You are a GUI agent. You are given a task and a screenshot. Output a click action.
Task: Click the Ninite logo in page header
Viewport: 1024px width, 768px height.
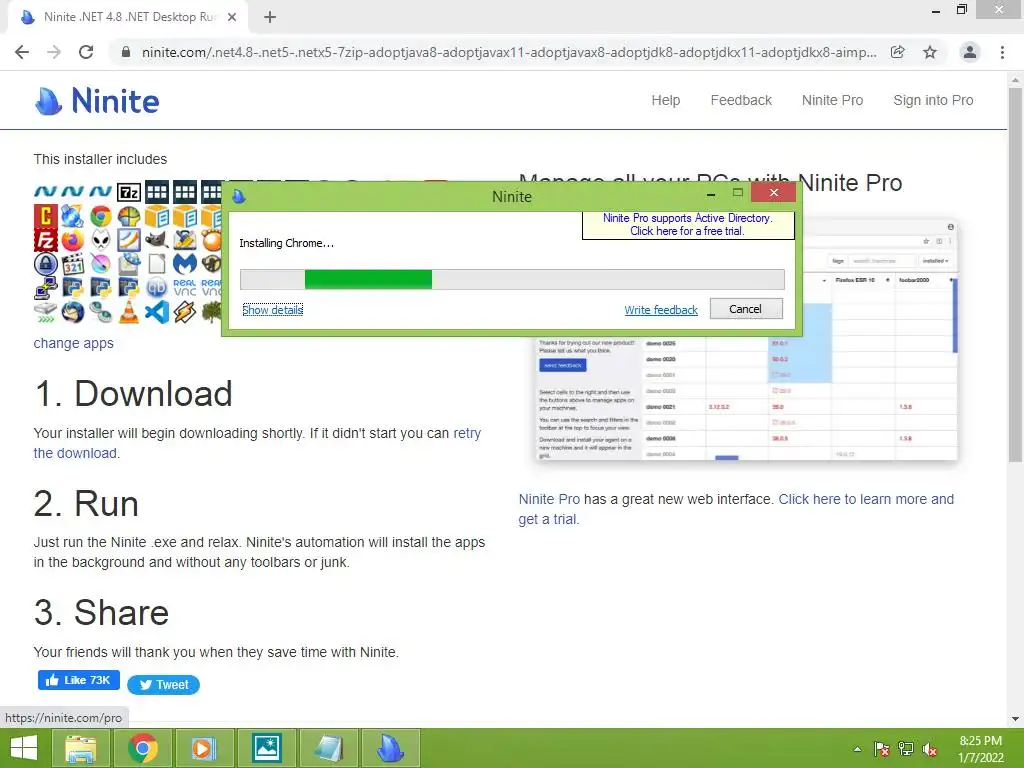point(97,101)
